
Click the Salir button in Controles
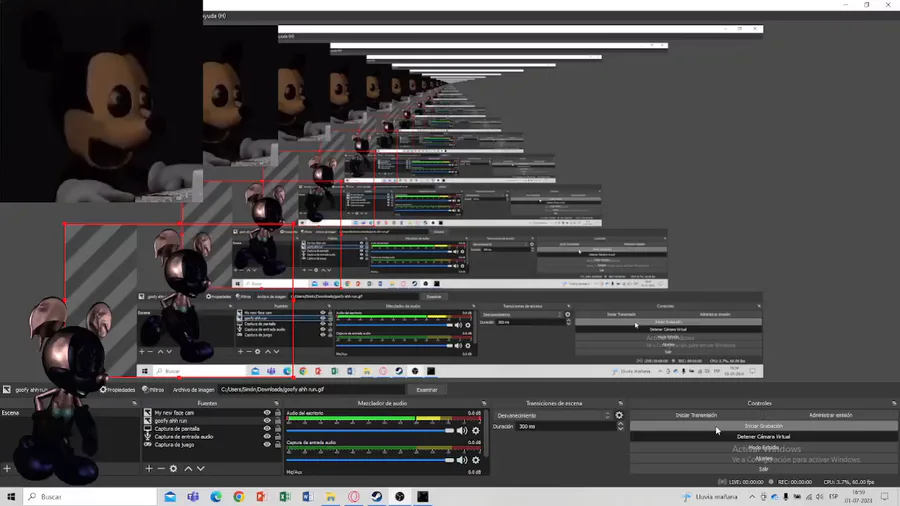[763, 469]
